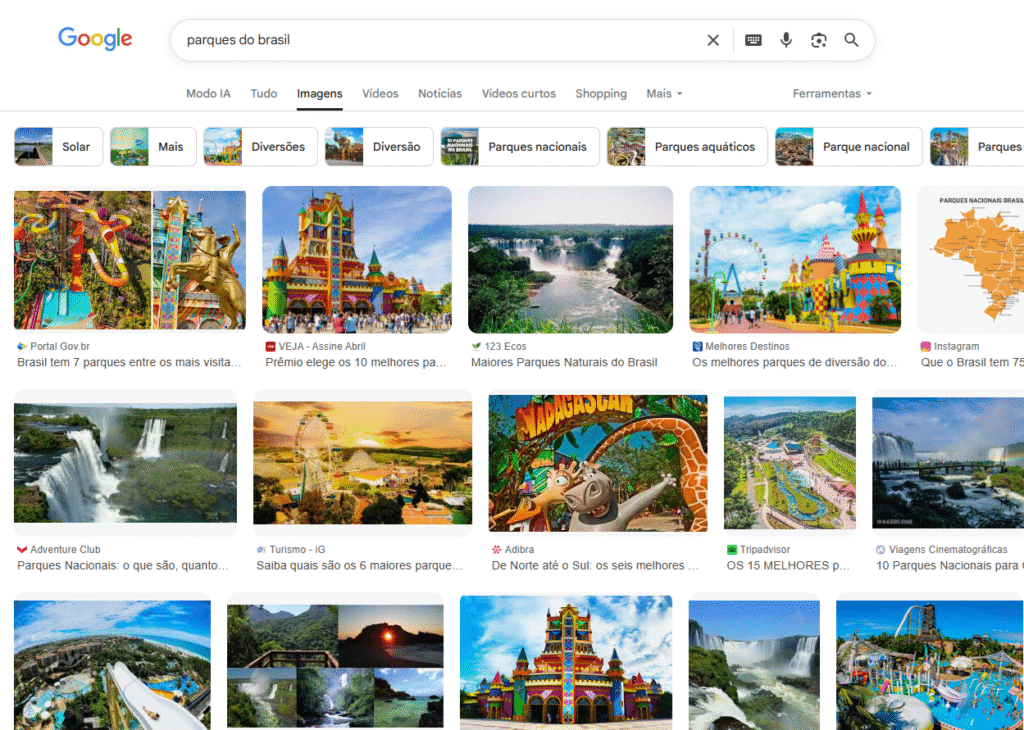Image resolution: width=1024 pixels, height=730 pixels.
Task: Switch to the Vídeos tab
Action: click(x=380, y=93)
